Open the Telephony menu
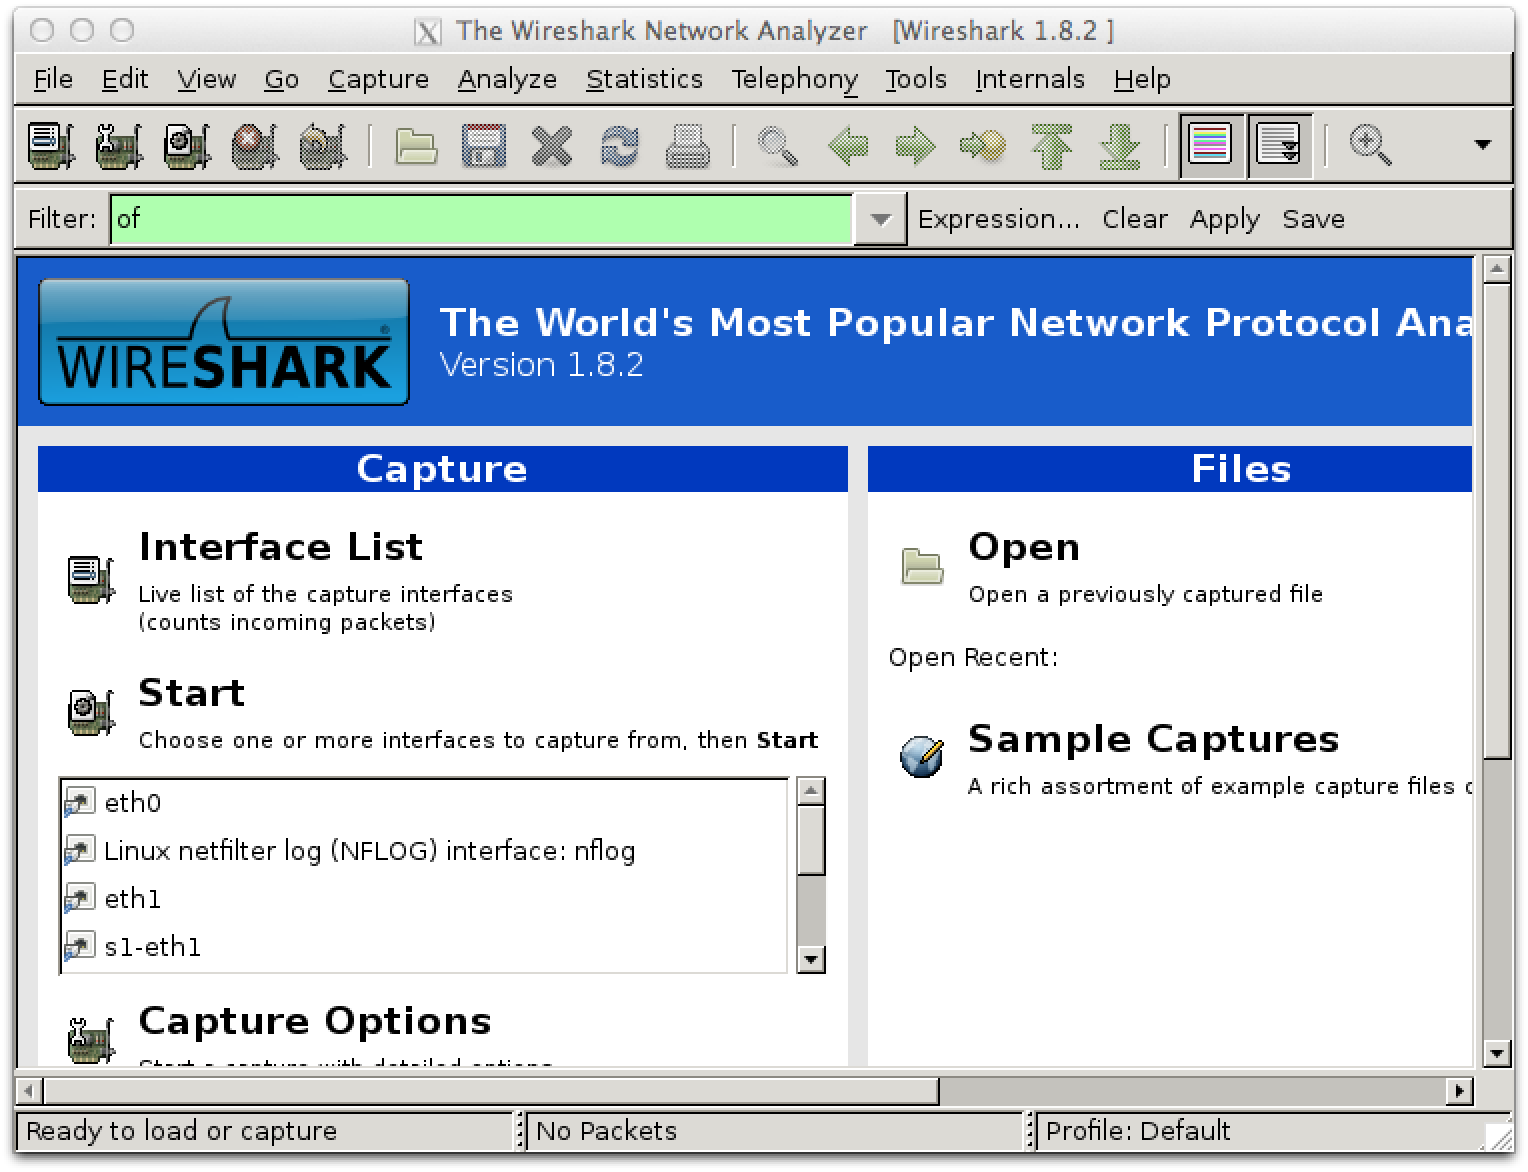1528x1172 pixels. tap(794, 79)
